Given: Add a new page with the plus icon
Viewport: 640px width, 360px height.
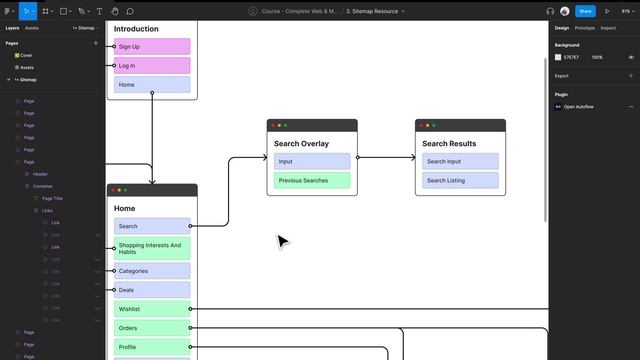Looking at the screenshot, I should (96, 43).
